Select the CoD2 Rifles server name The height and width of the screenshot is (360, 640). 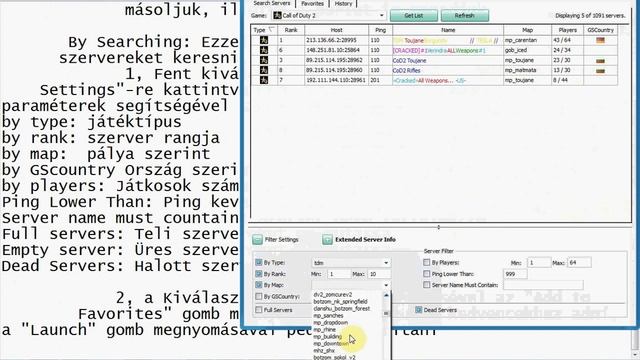tap(407, 70)
